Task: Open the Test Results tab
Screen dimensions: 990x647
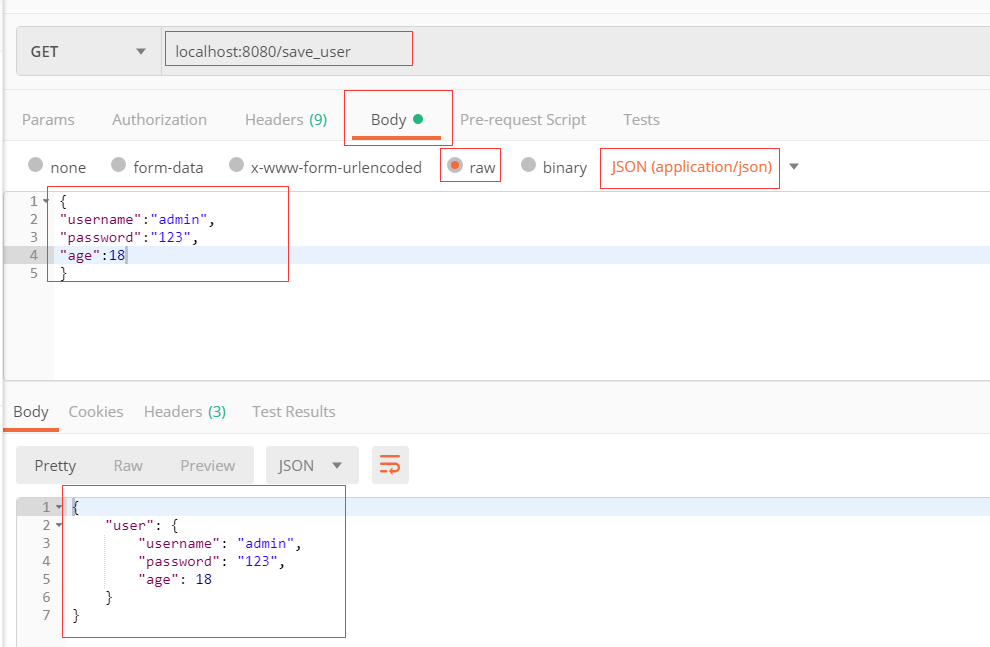Action: coord(294,412)
